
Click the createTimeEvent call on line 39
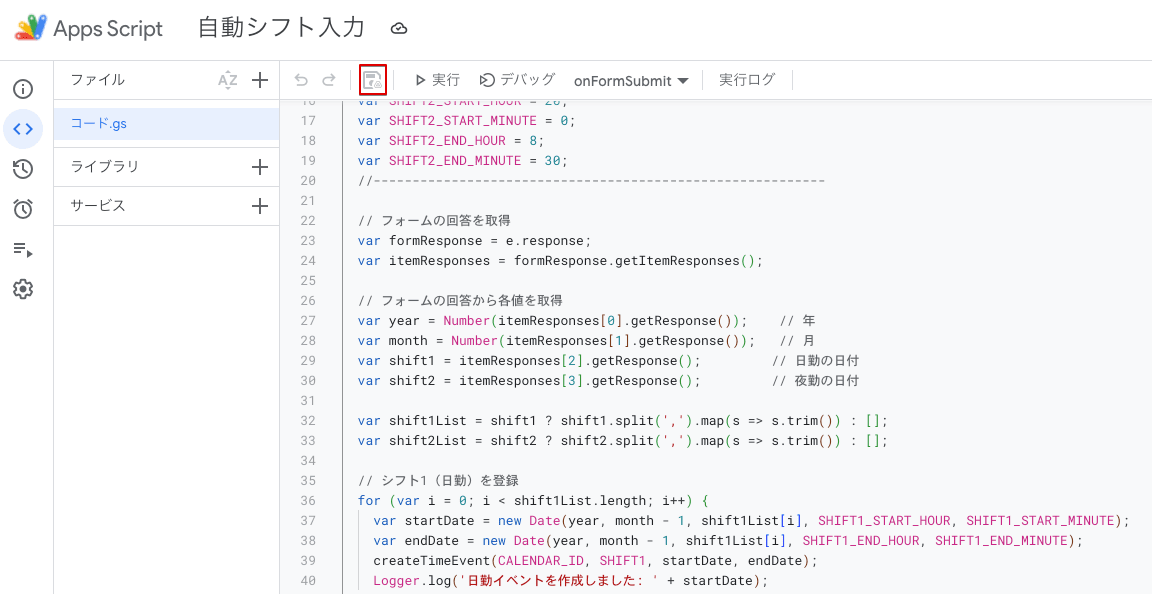(595, 561)
